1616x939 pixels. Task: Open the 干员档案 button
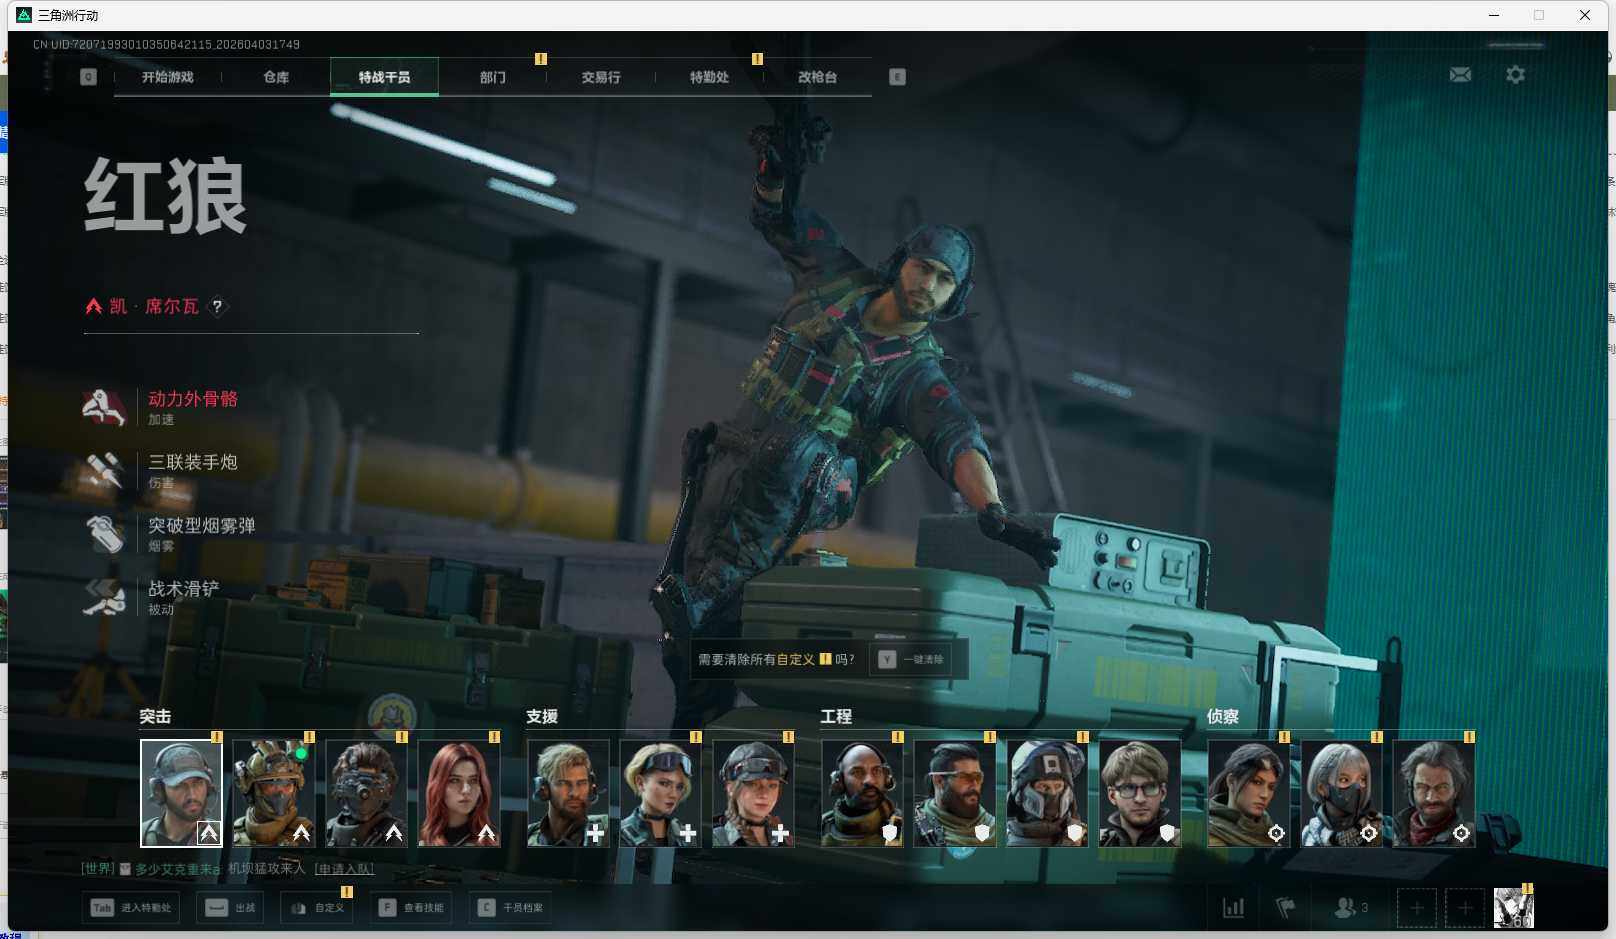(511, 908)
